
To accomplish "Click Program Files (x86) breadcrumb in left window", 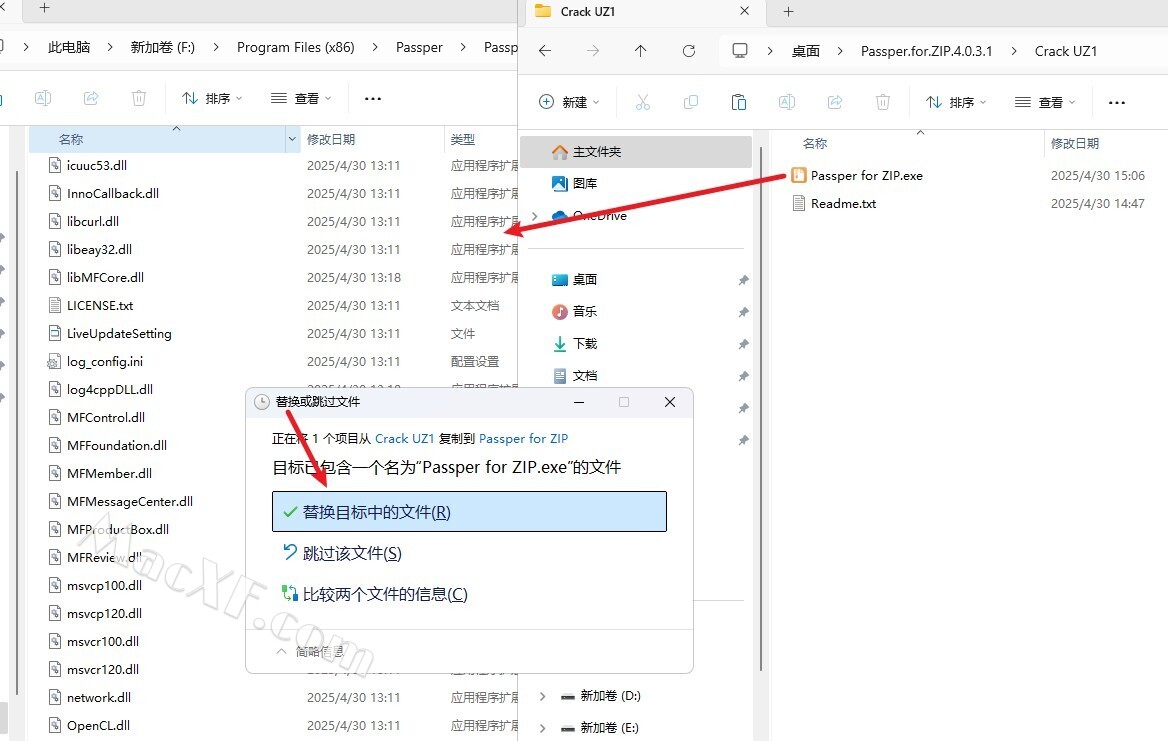I will click(x=296, y=47).
